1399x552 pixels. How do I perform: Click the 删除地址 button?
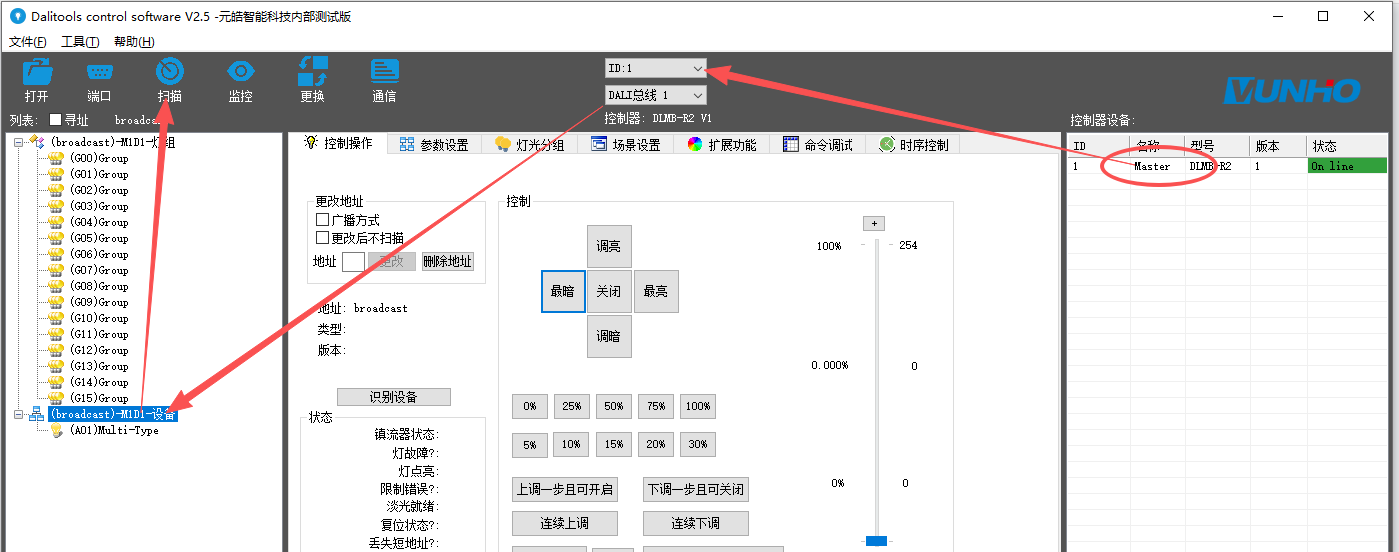tap(447, 261)
